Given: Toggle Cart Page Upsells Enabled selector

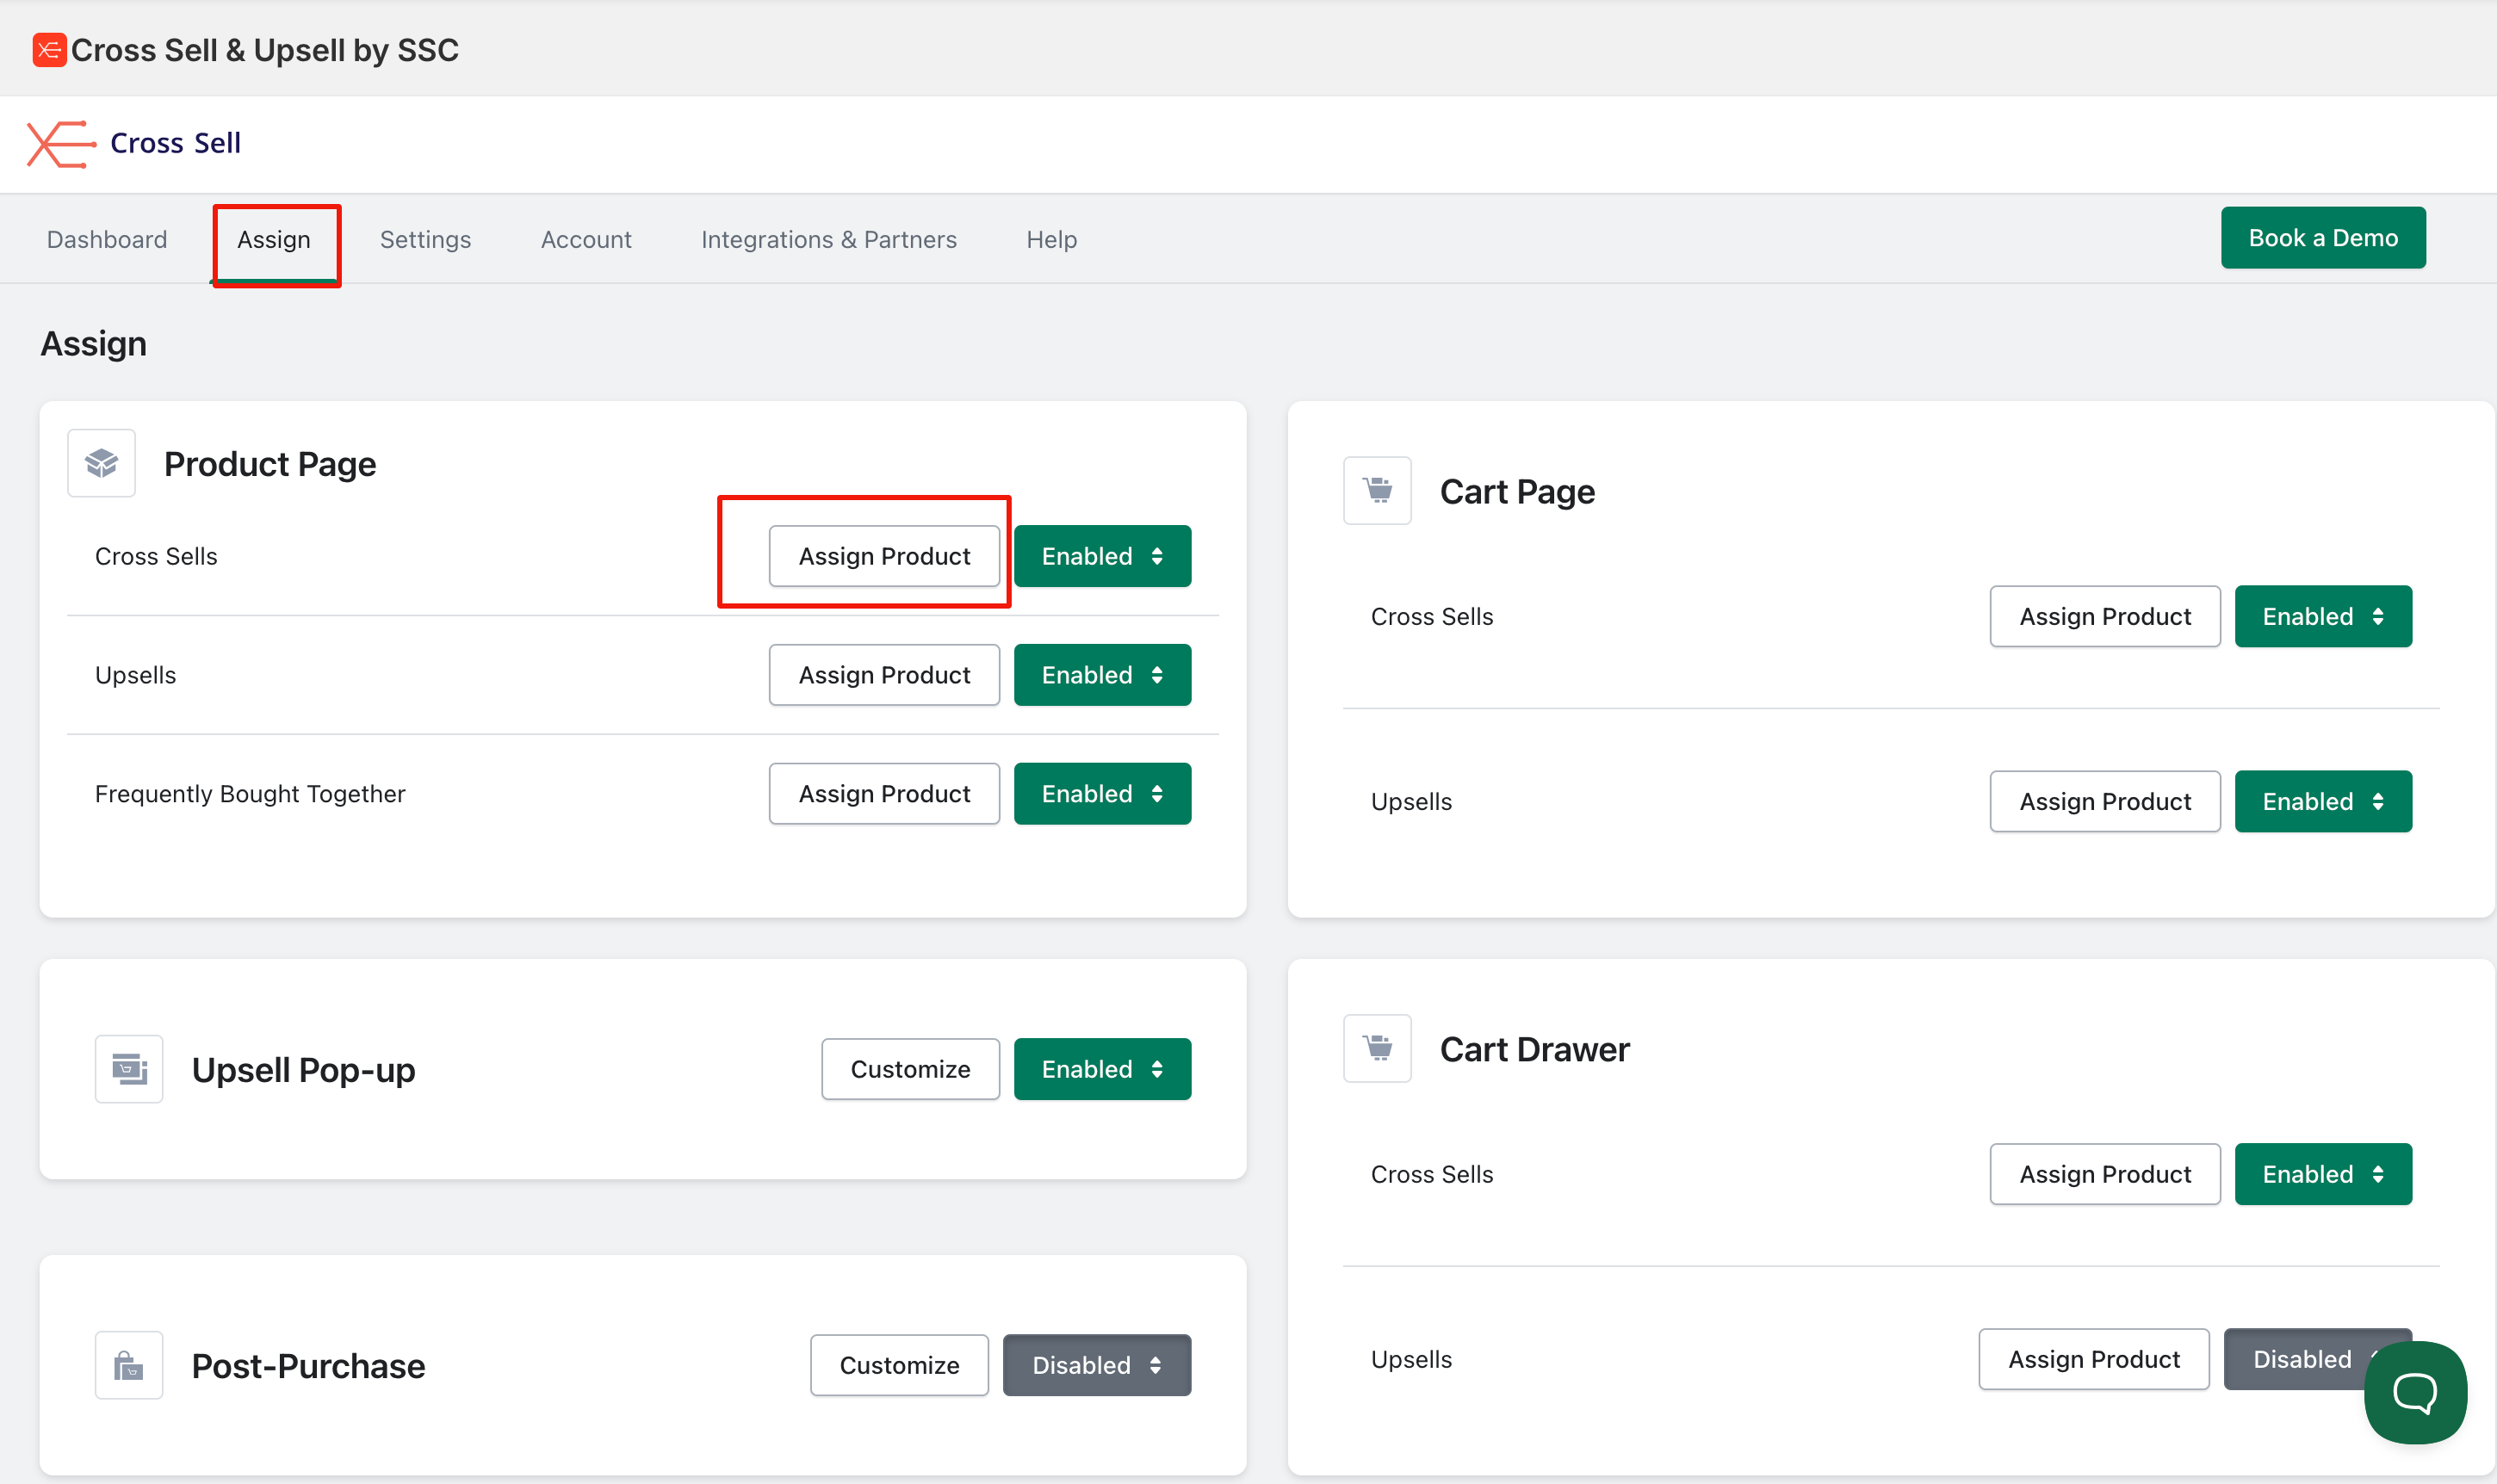Looking at the screenshot, I should [2322, 801].
